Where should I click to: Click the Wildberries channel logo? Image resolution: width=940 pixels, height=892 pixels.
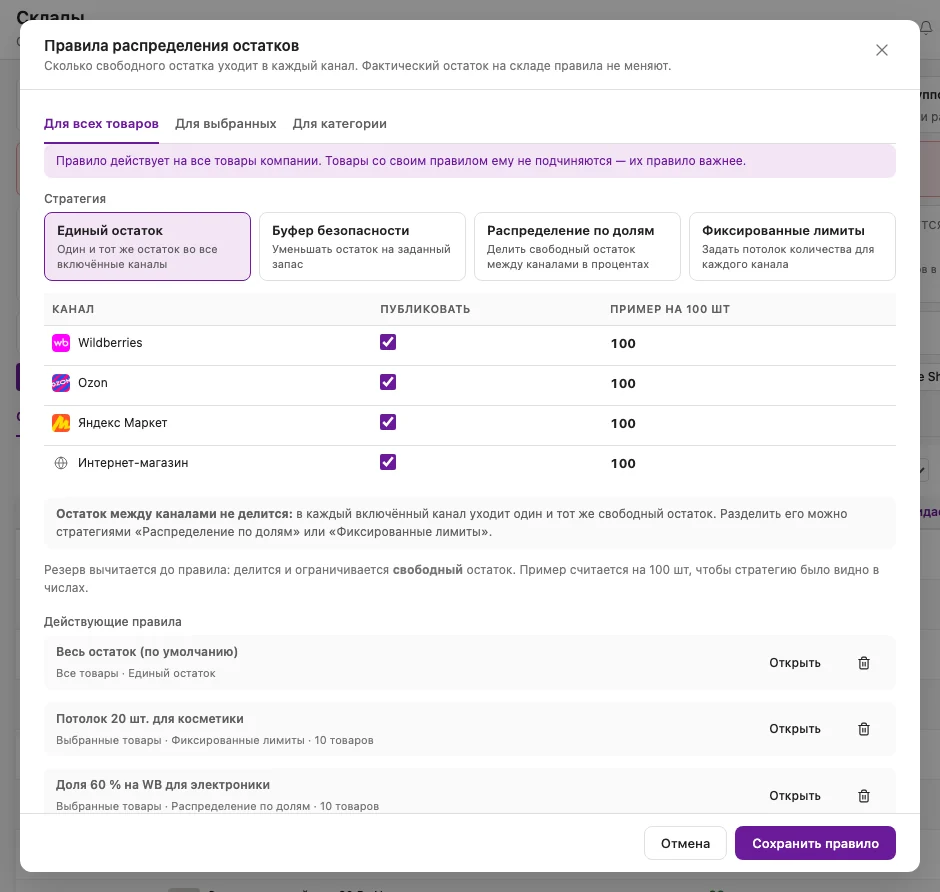(61, 343)
